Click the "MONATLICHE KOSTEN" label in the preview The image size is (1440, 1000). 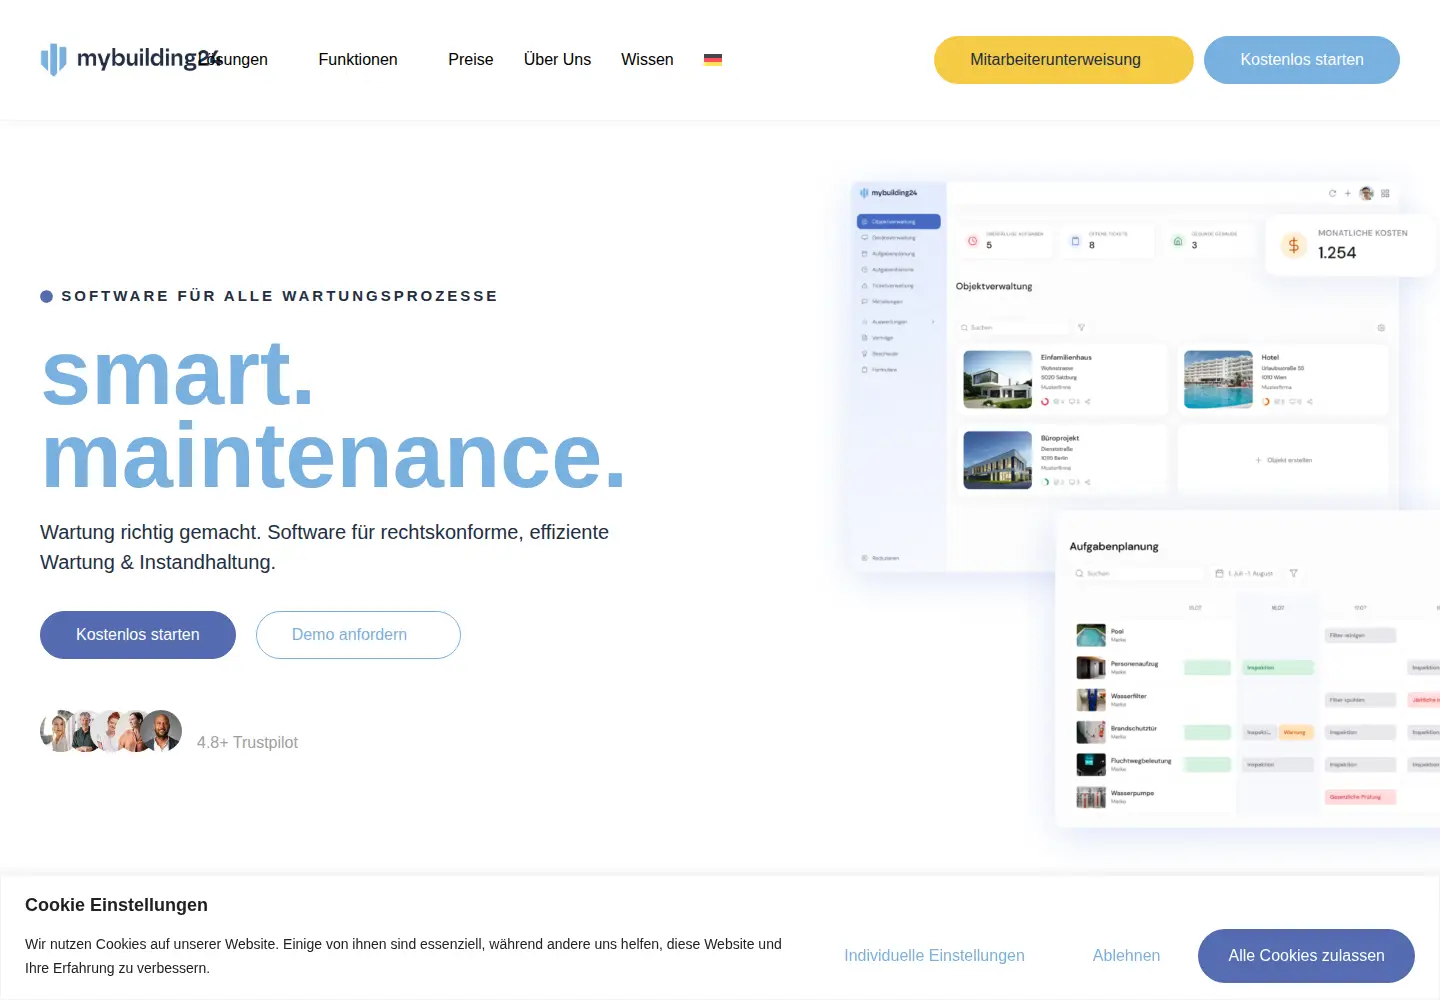(x=1362, y=233)
